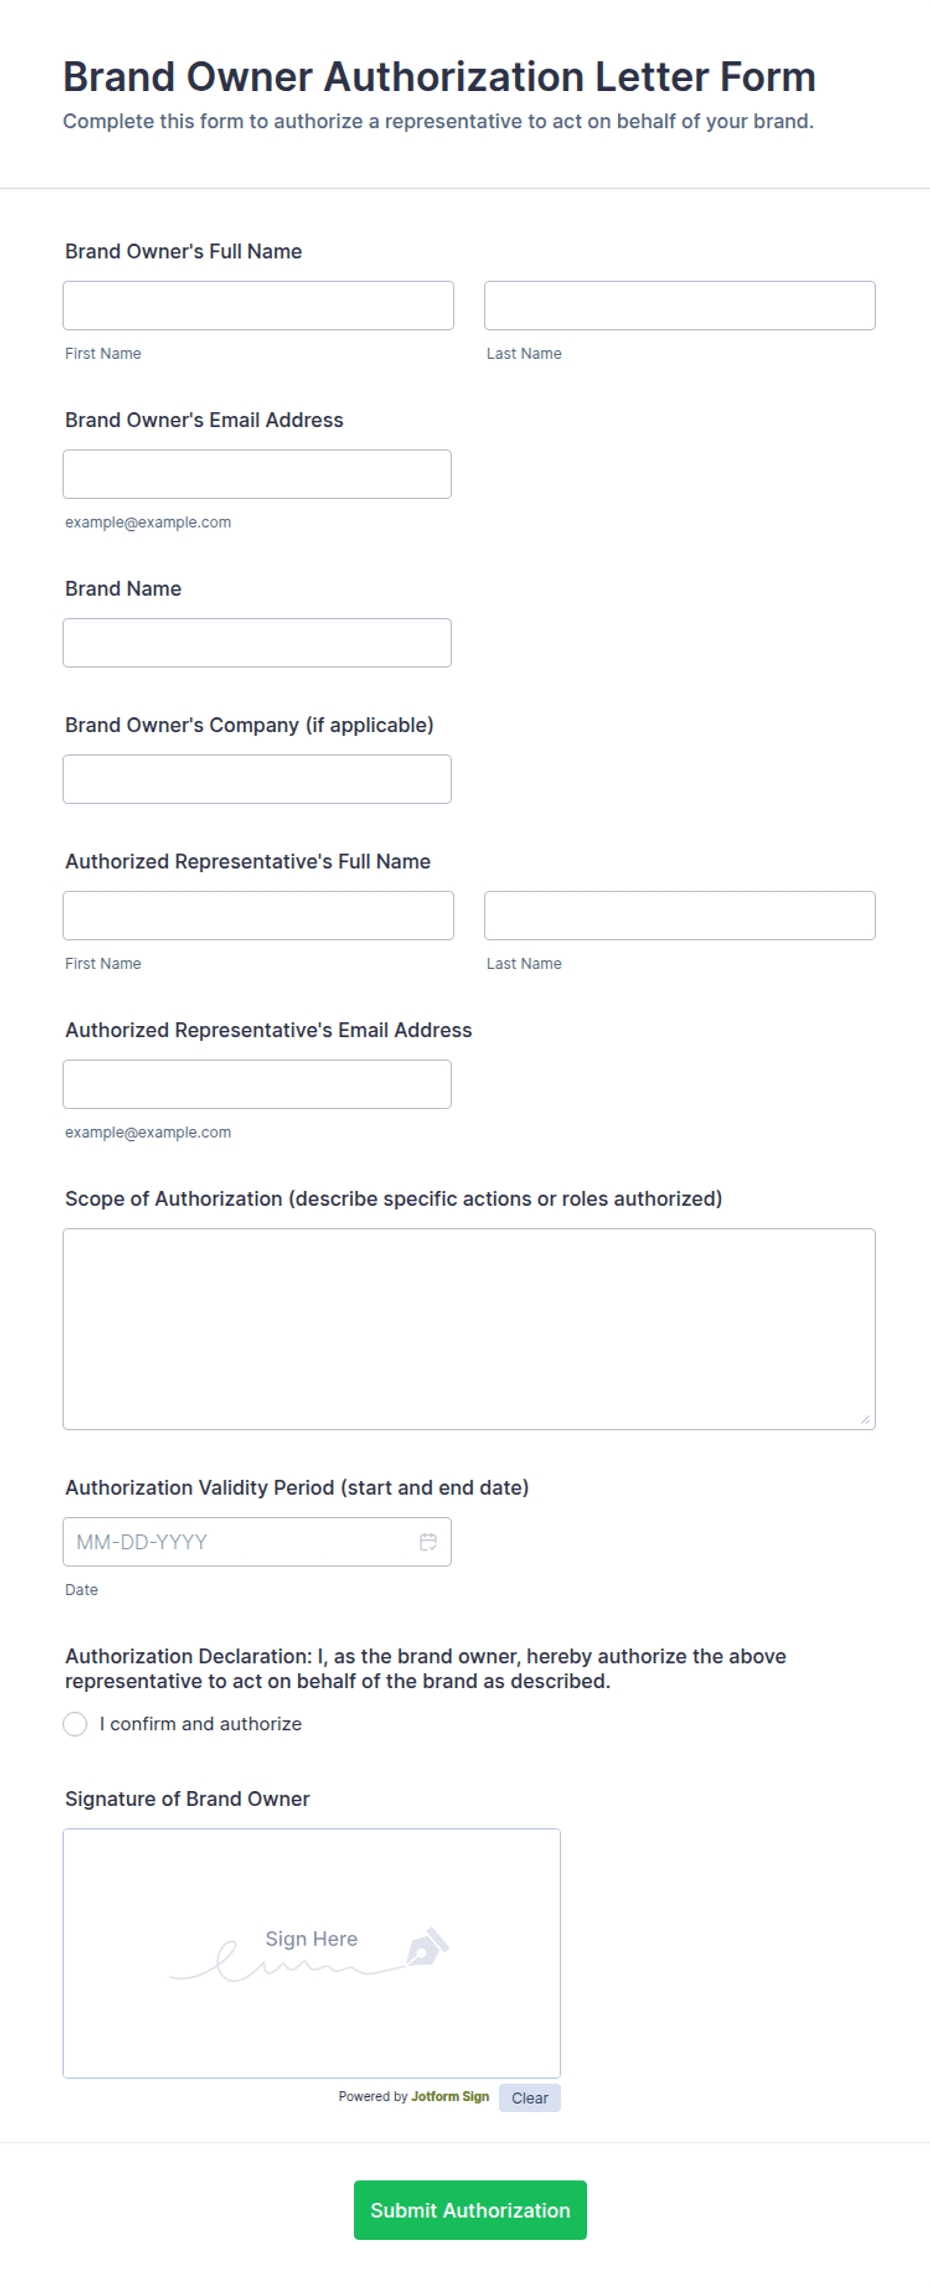
Task: Focus the Authorized Representative's First Name field
Action: click(258, 916)
